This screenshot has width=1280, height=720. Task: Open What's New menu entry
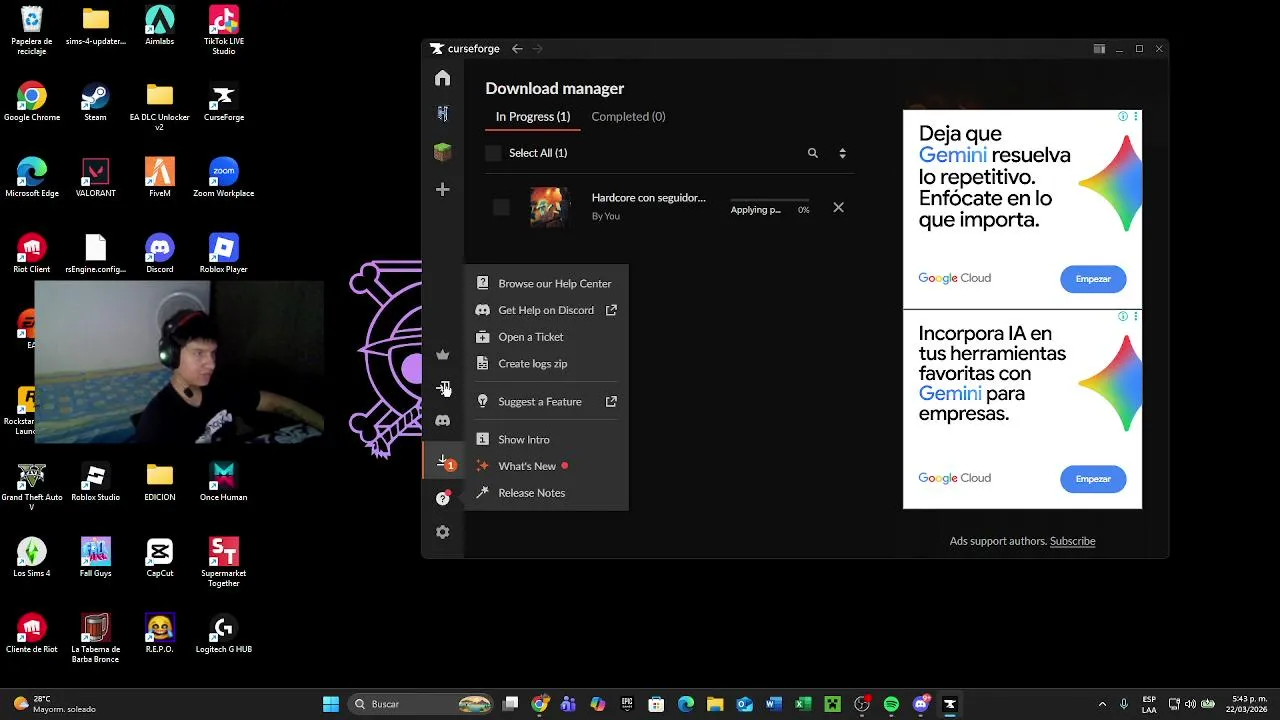[x=546, y=466]
